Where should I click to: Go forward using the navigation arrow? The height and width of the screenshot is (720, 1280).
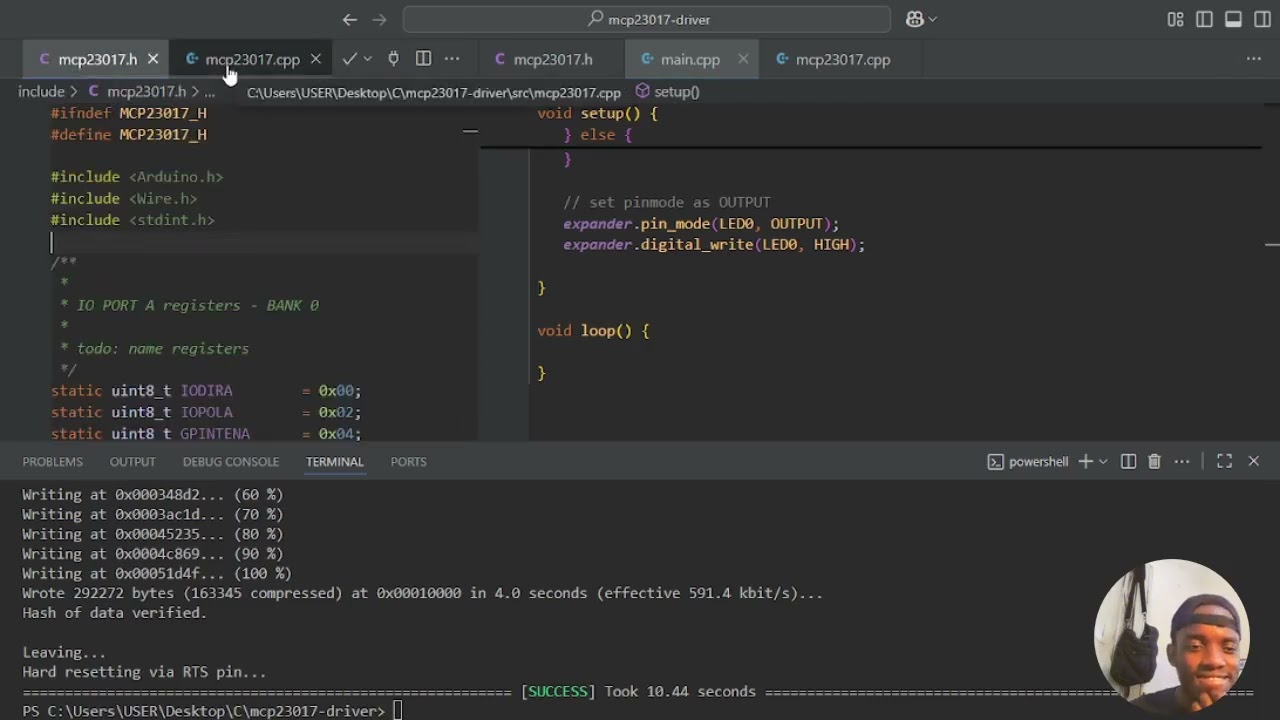pyautogui.click(x=379, y=19)
